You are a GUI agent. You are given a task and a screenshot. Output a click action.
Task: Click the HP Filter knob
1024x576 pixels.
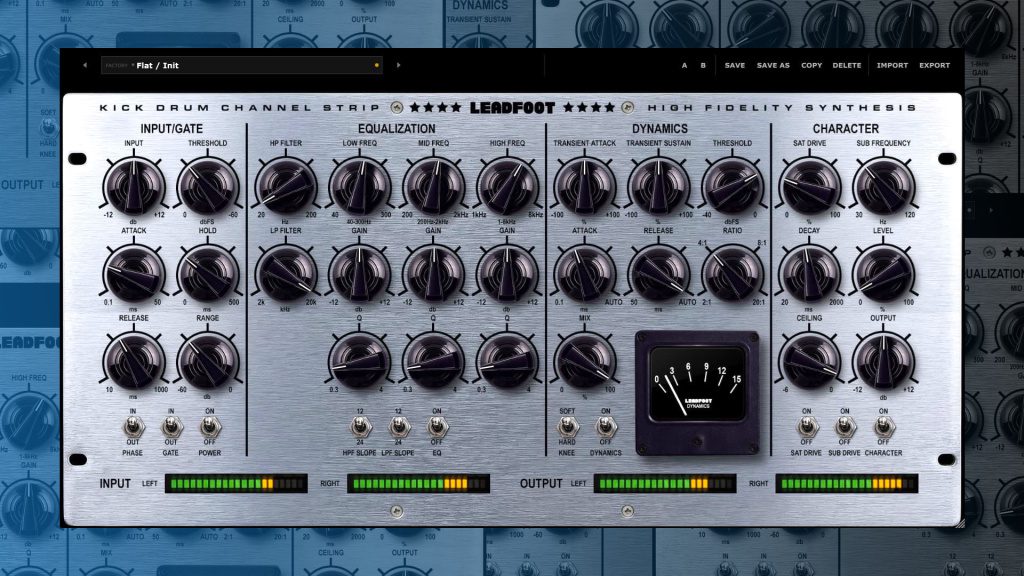[285, 186]
